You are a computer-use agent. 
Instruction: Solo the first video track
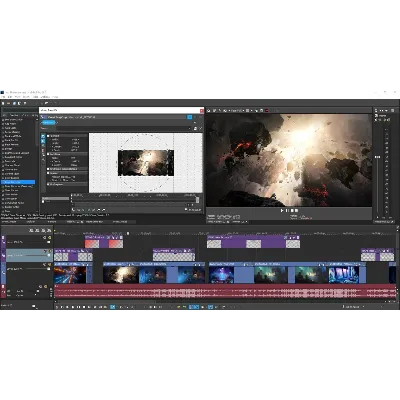(x=50, y=238)
